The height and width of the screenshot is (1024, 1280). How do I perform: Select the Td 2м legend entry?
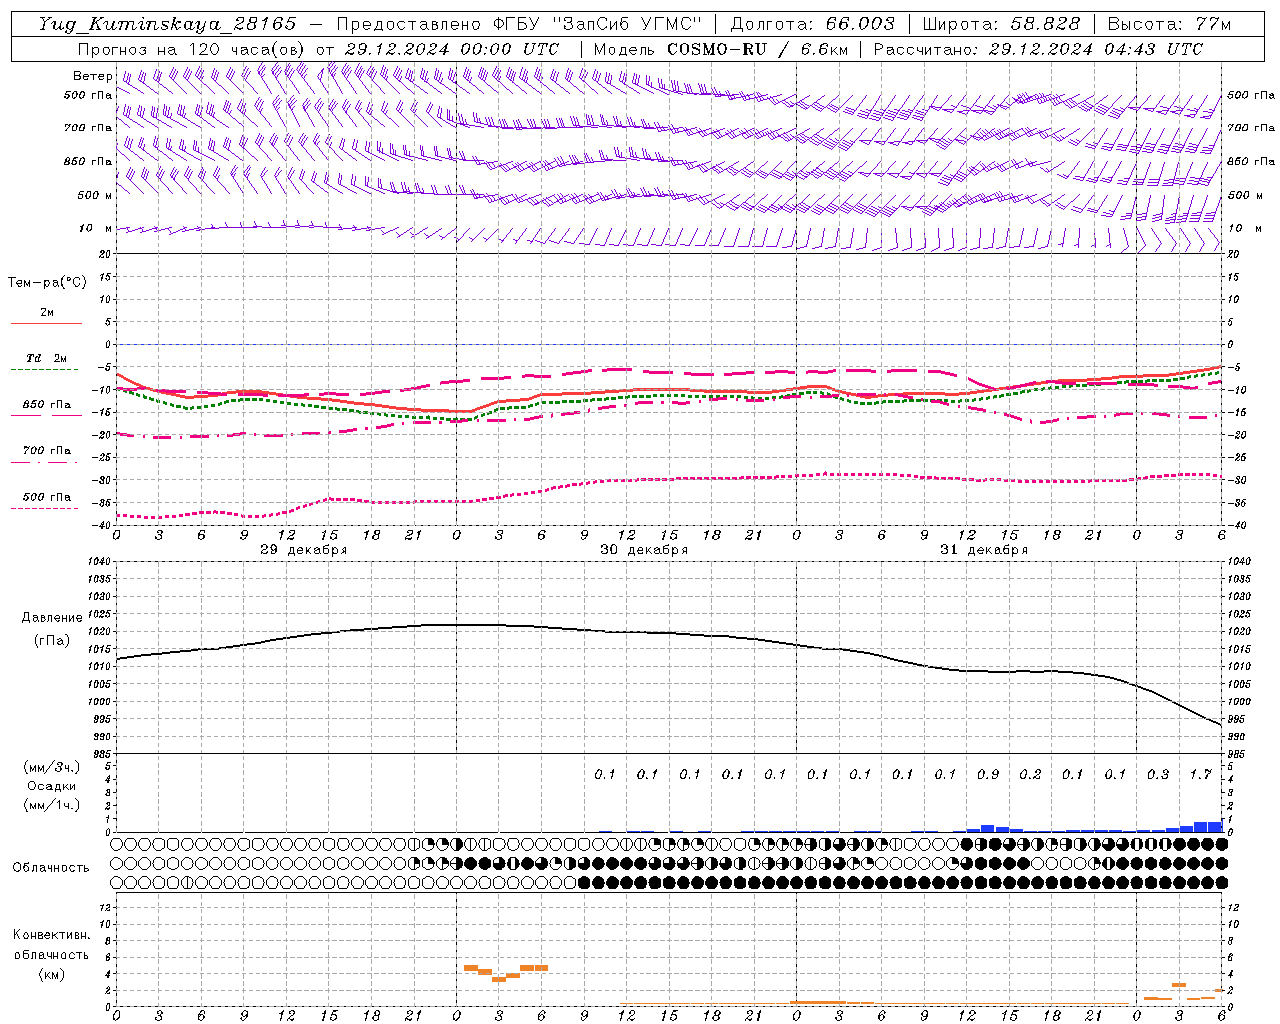[46, 358]
